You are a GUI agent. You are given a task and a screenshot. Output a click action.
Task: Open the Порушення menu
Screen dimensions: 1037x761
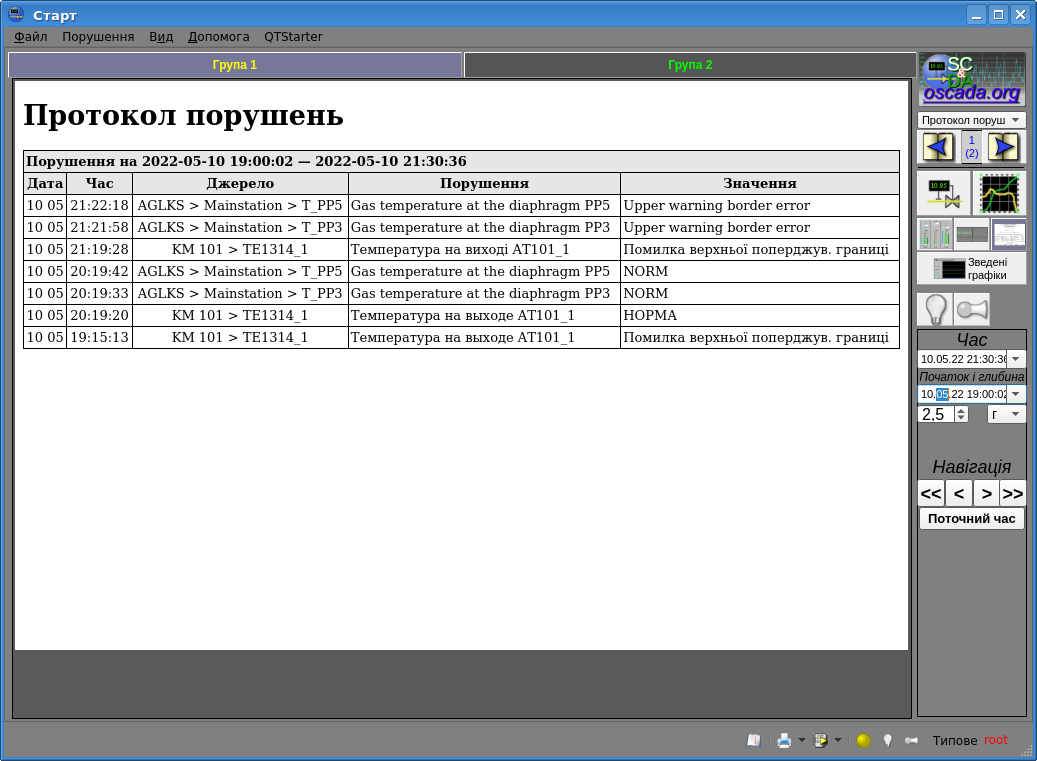pos(98,37)
